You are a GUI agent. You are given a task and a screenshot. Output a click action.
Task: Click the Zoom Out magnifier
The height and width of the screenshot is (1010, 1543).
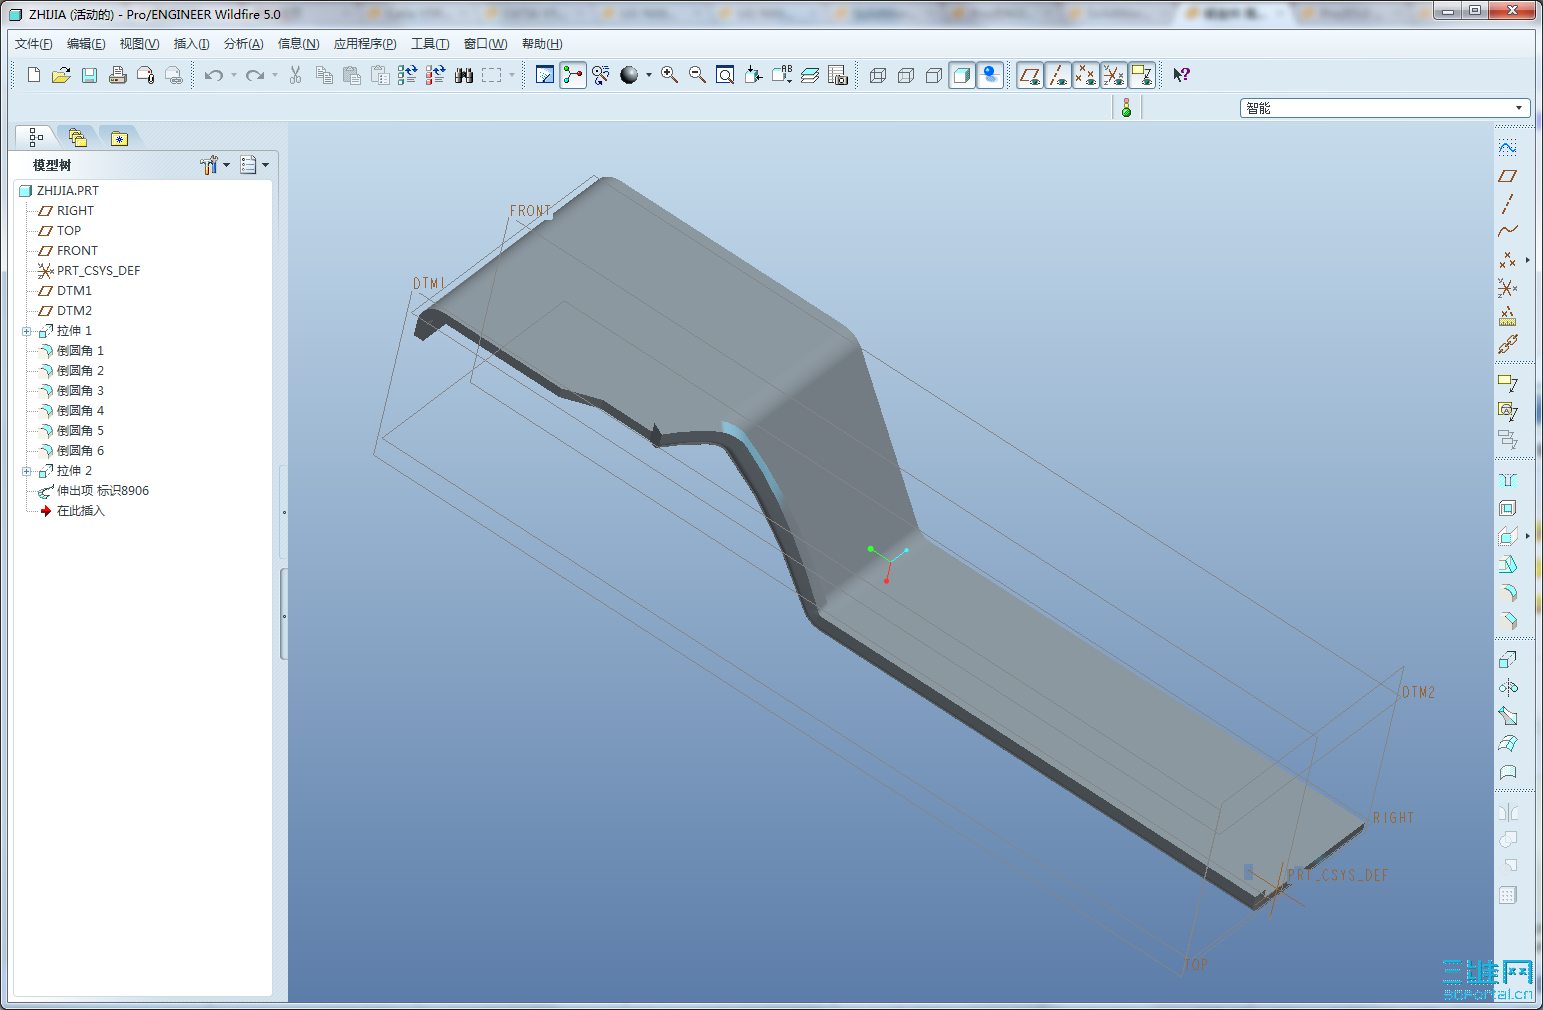pyautogui.click(x=698, y=75)
